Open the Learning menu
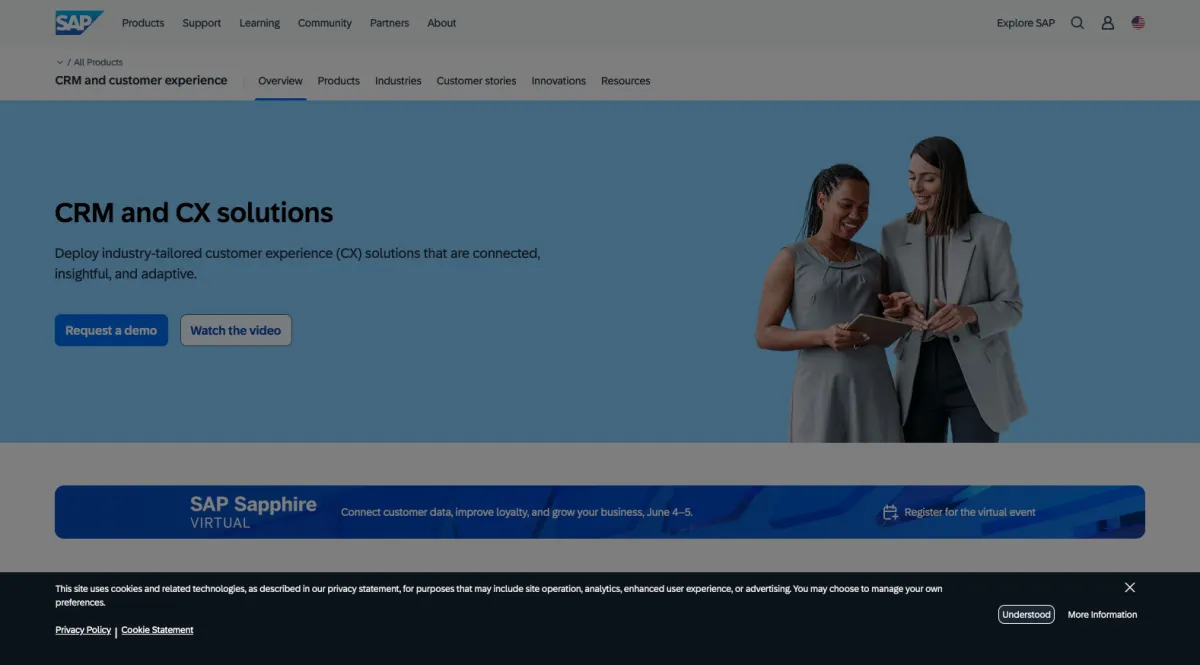Image resolution: width=1200 pixels, height=665 pixels. pyautogui.click(x=260, y=23)
